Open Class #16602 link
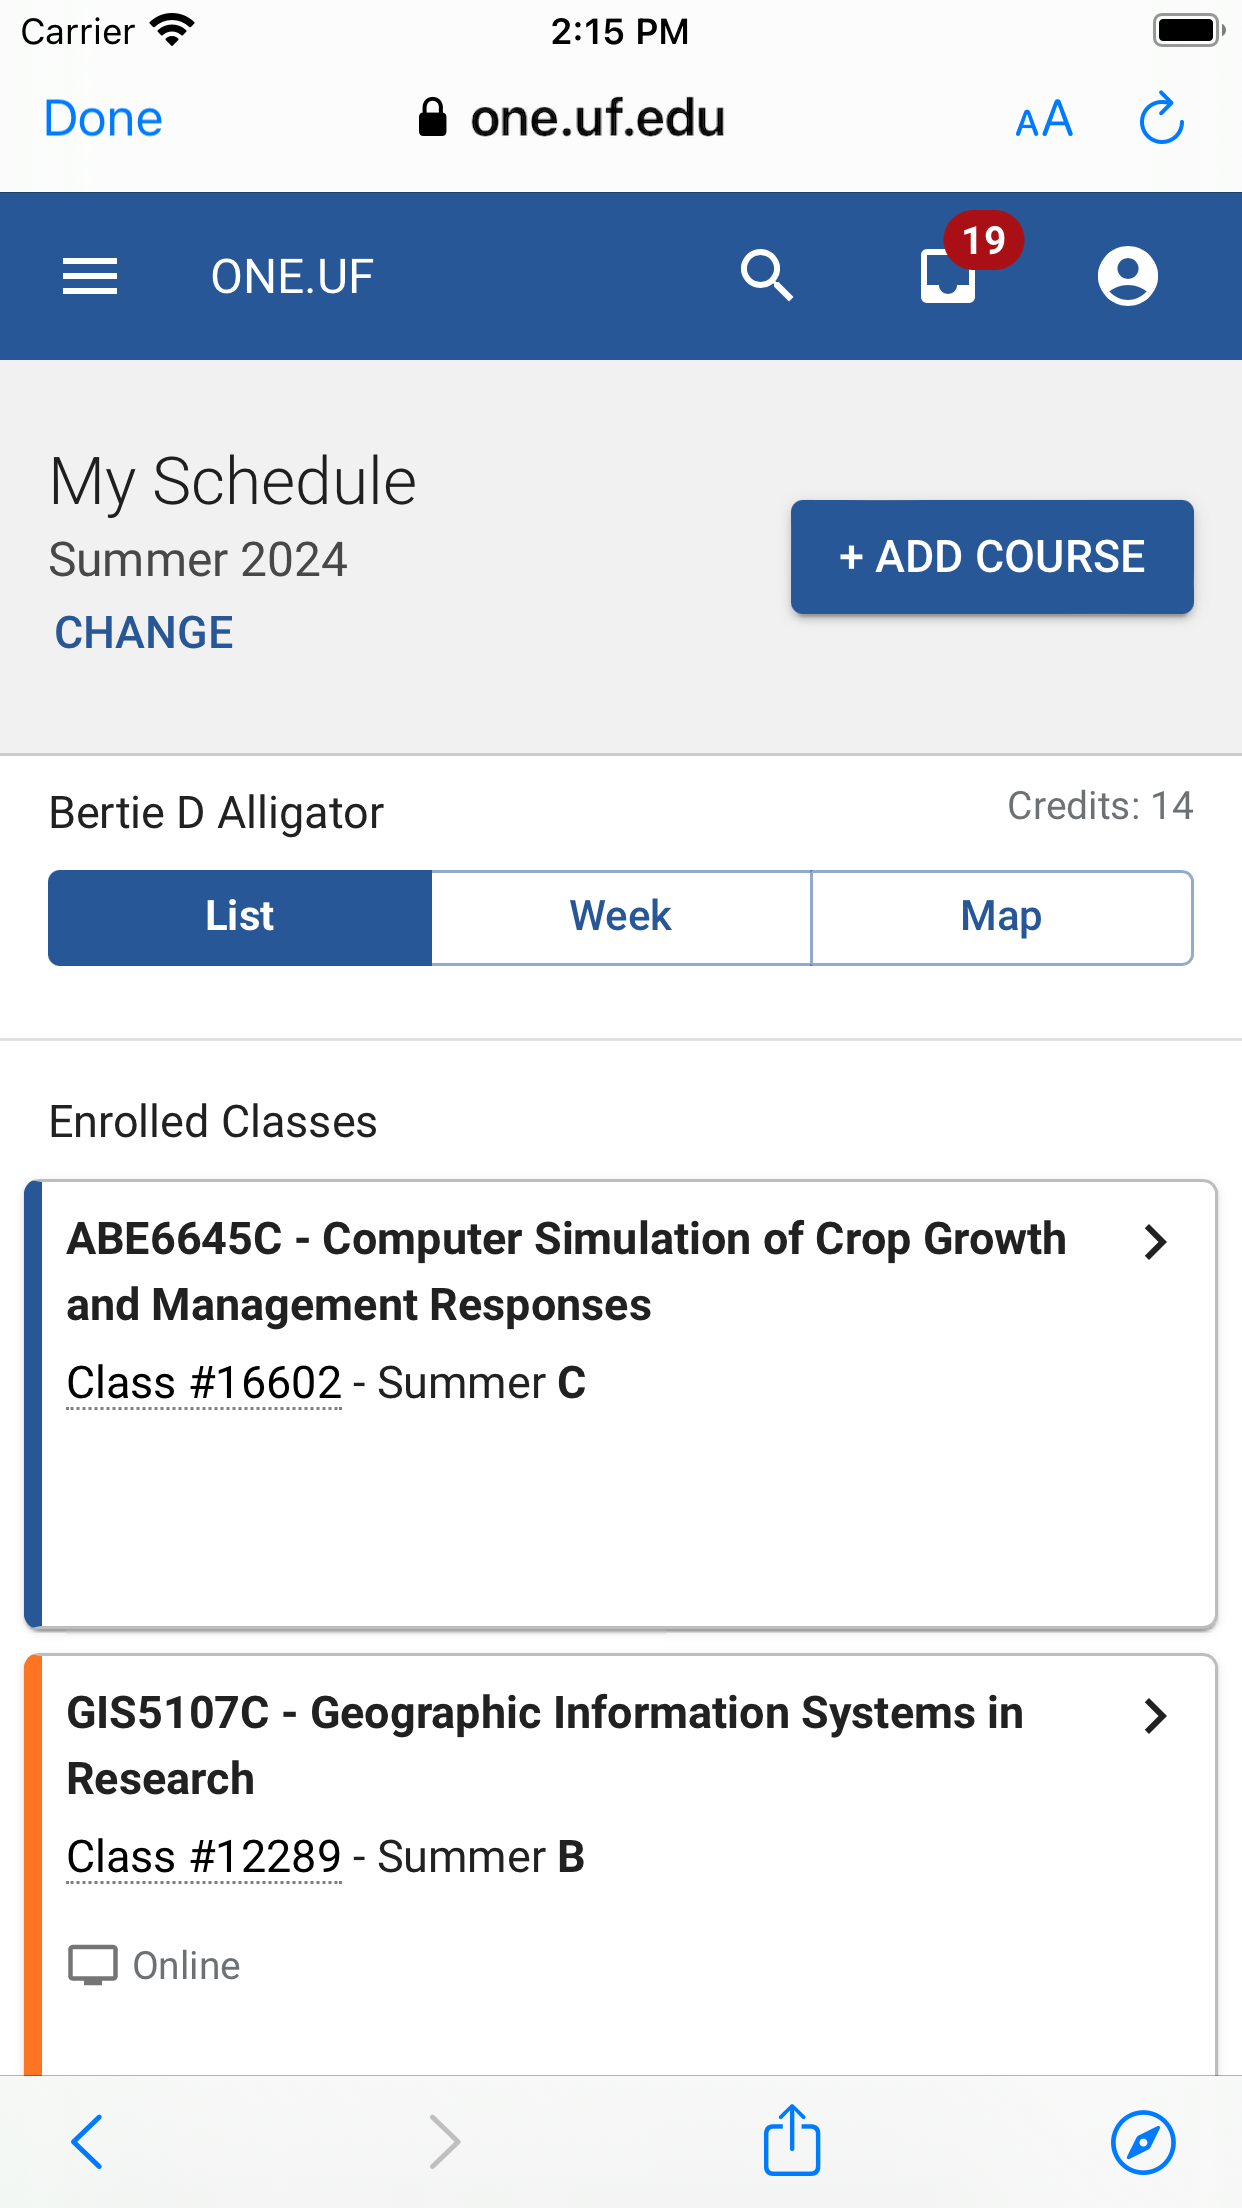 click(204, 1383)
